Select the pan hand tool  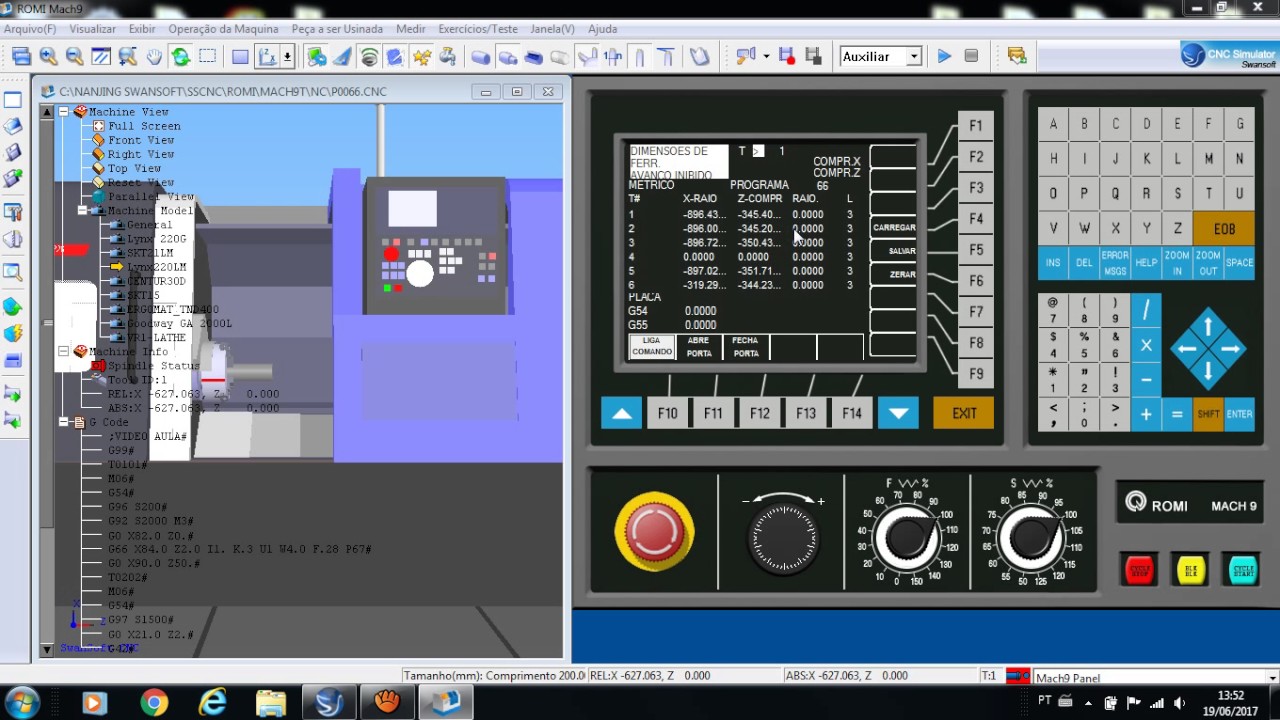coord(154,57)
